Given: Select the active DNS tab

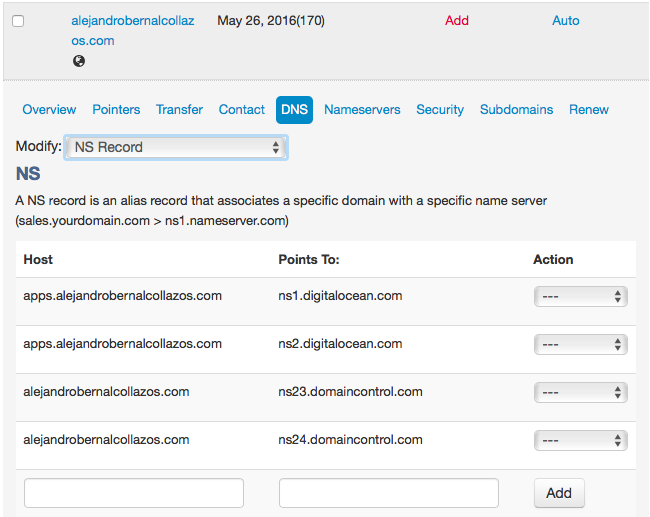Looking at the screenshot, I should (x=294, y=110).
